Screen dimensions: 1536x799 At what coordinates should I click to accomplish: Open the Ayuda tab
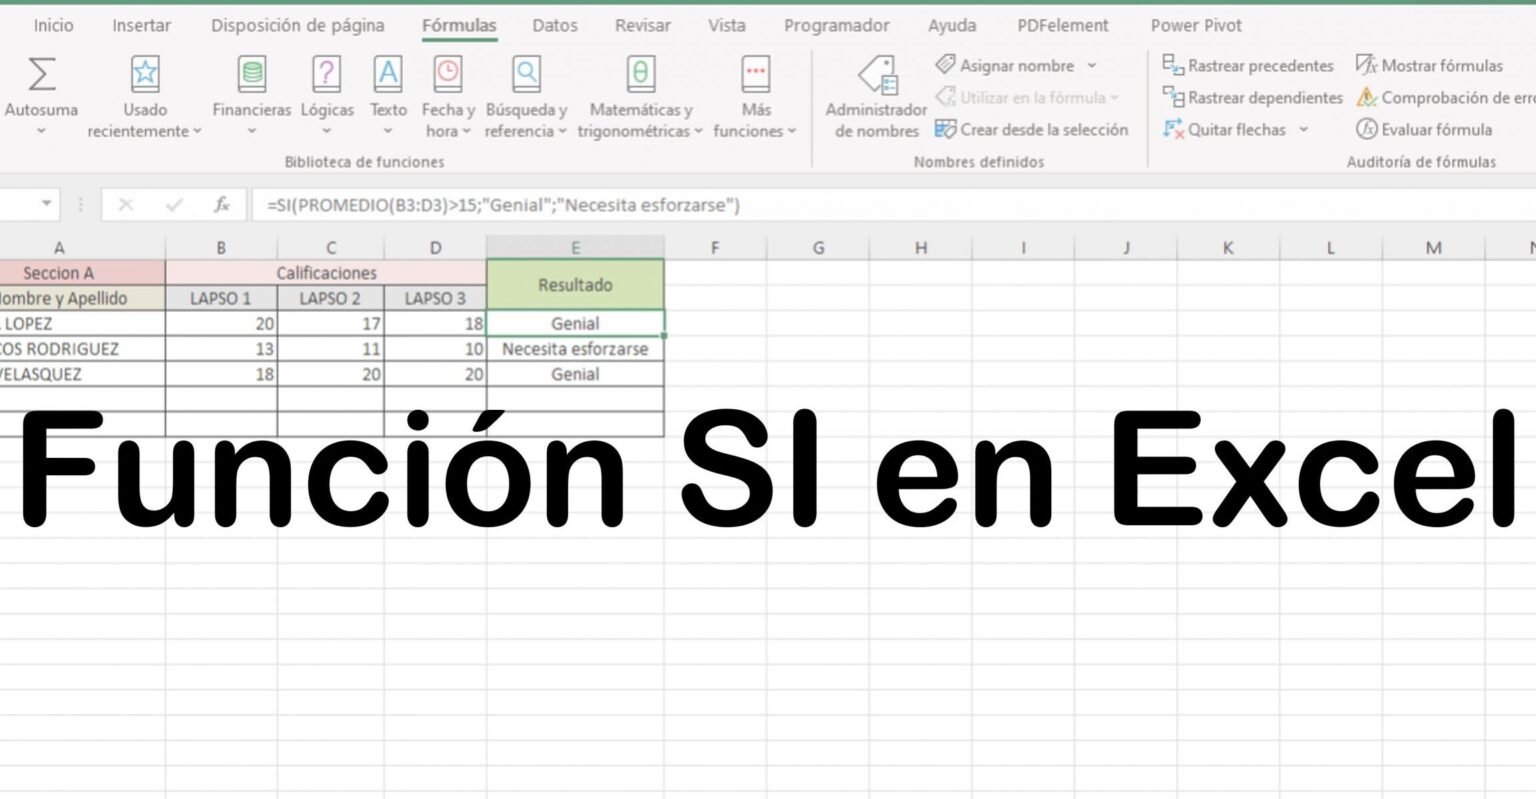pyautogui.click(x=952, y=26)
